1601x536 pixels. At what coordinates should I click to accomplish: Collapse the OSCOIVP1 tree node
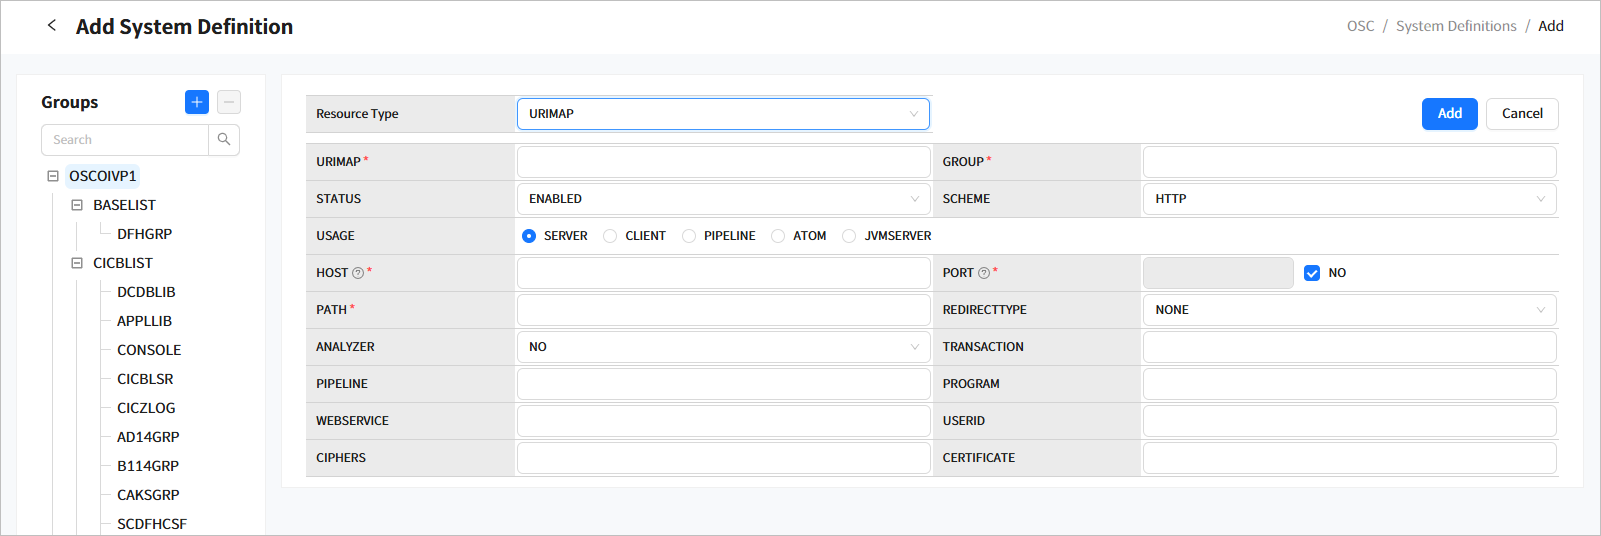[x=53, y=176]
